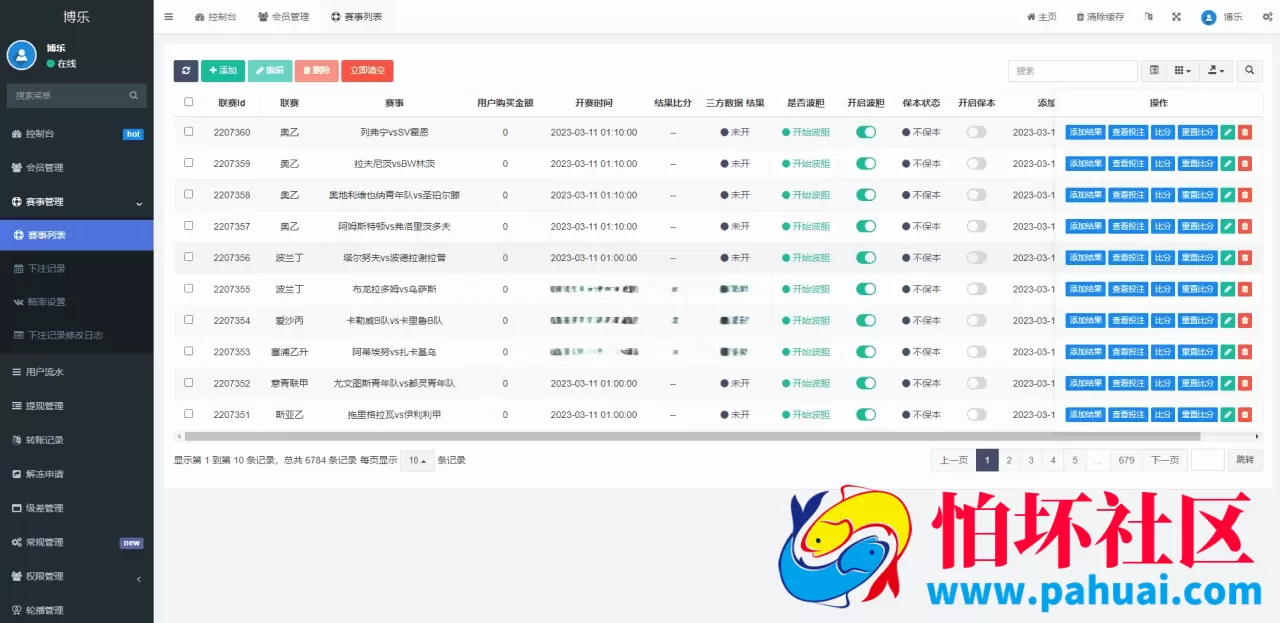
Task: Check the checkbox for row 2207358
Action: pyautogui.click(x=188, y=194)
